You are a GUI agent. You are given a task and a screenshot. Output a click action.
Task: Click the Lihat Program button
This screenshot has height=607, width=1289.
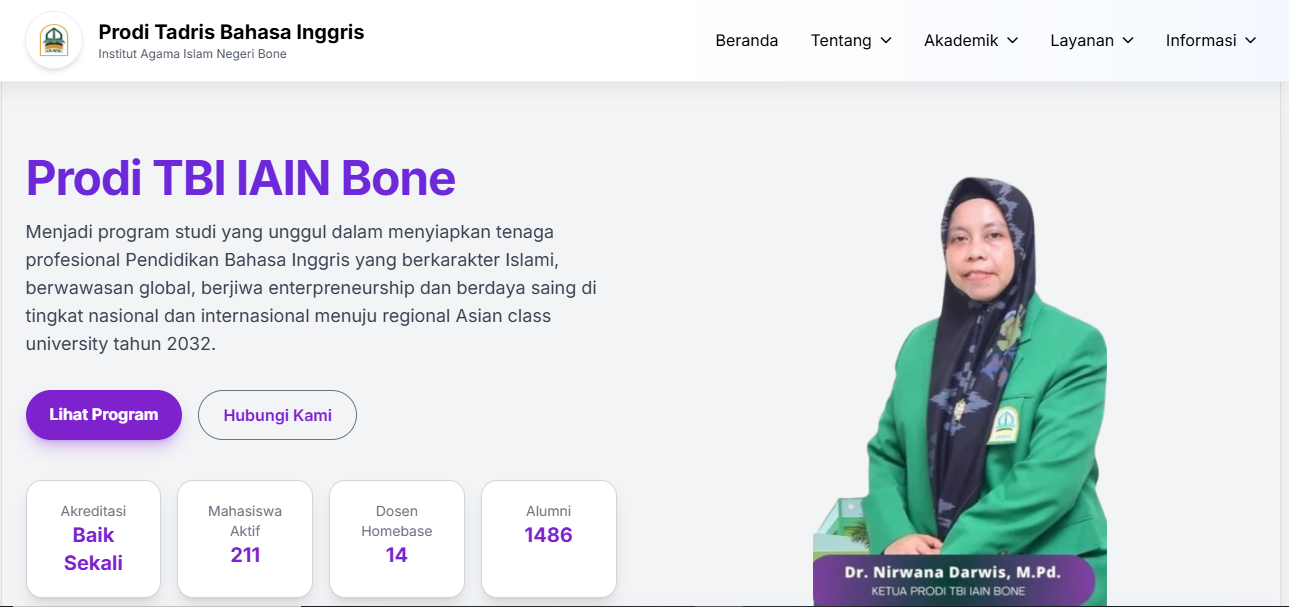[103, 414]
